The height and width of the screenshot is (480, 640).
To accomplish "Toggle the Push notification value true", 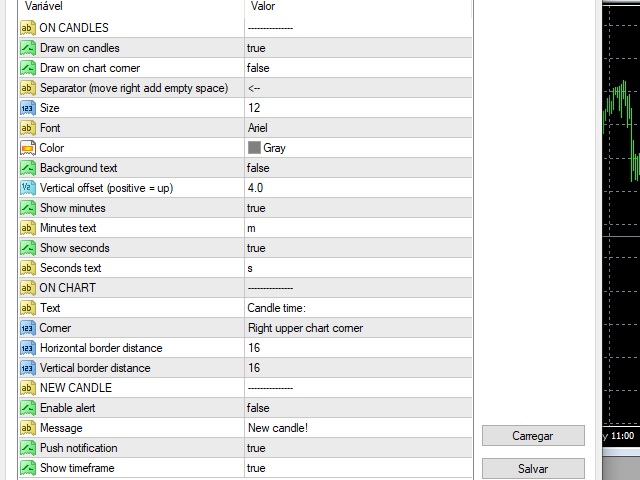I will (x=358, y=448).
